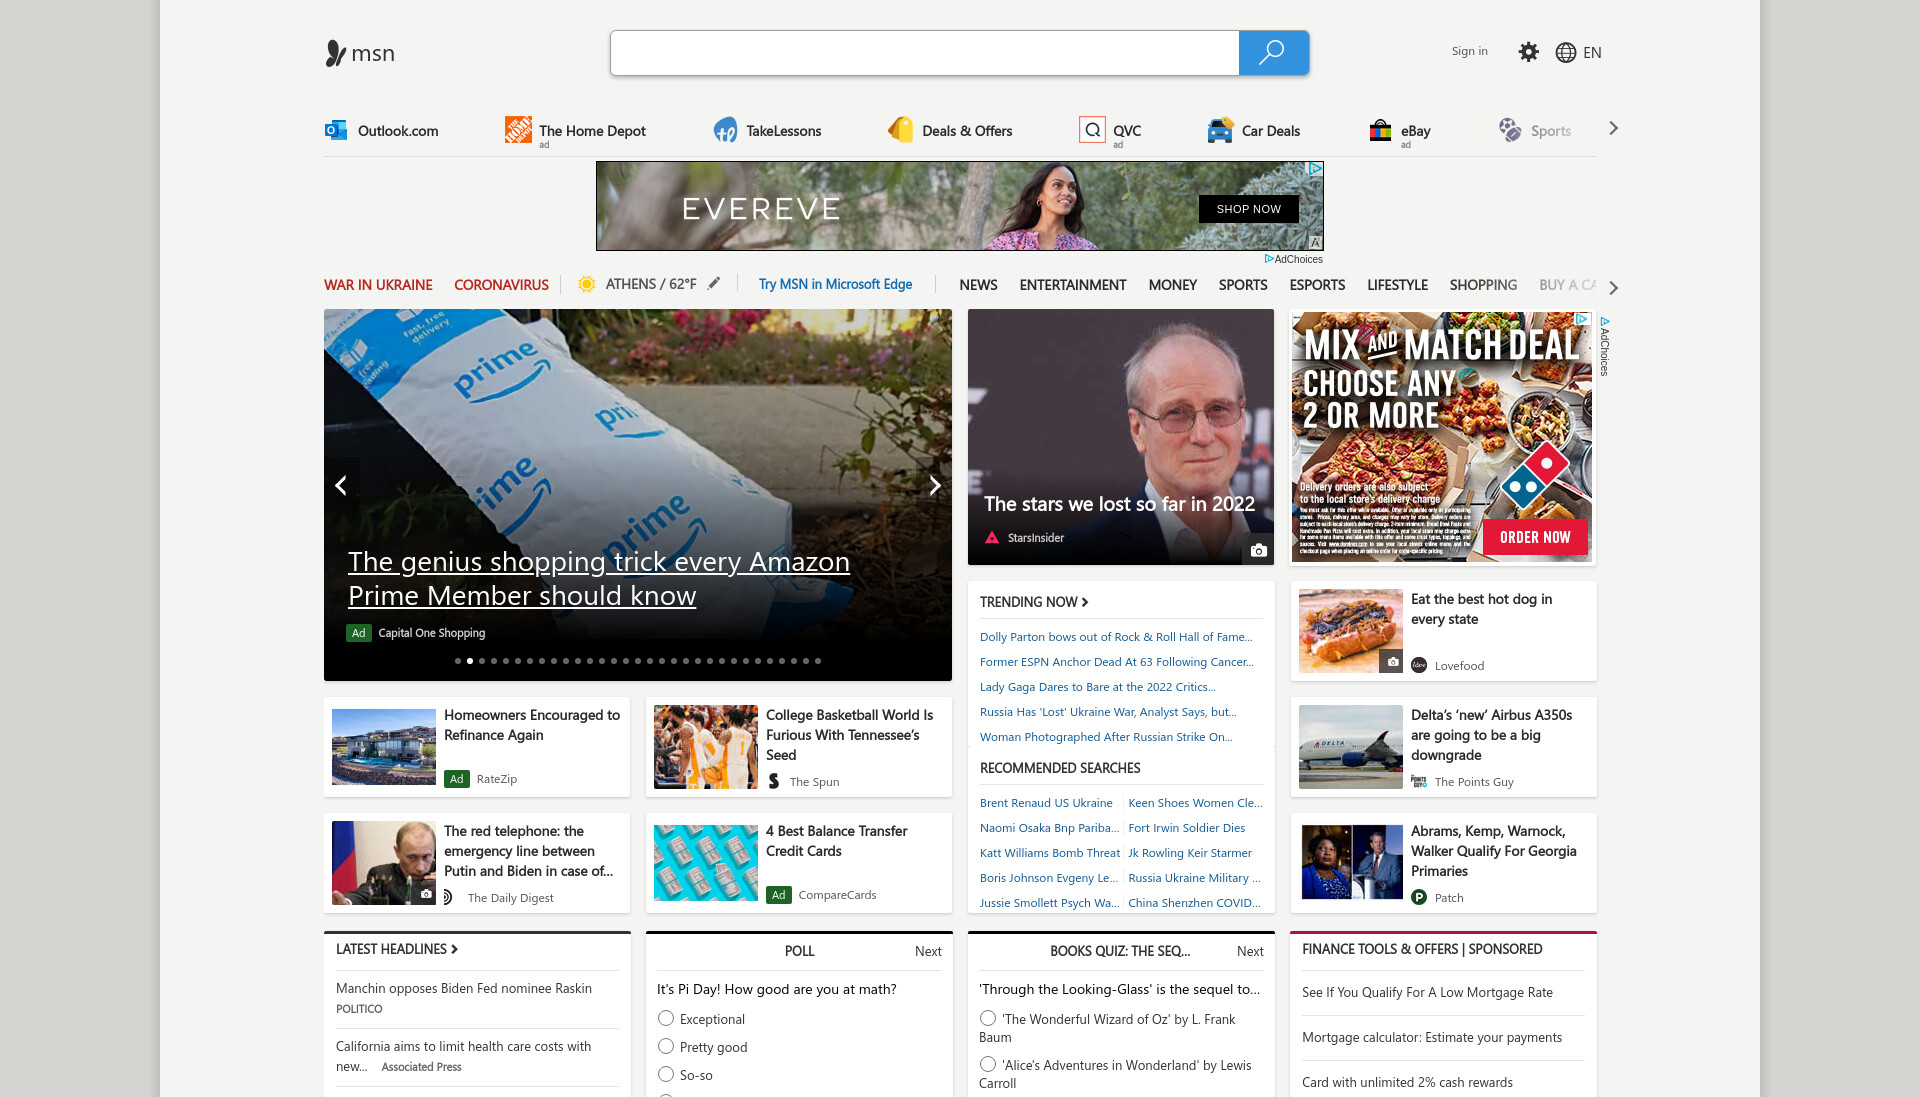This screenshot has height=1097, width=1920.
Task: Click The Spun source logo
Action: coord(774,781)
